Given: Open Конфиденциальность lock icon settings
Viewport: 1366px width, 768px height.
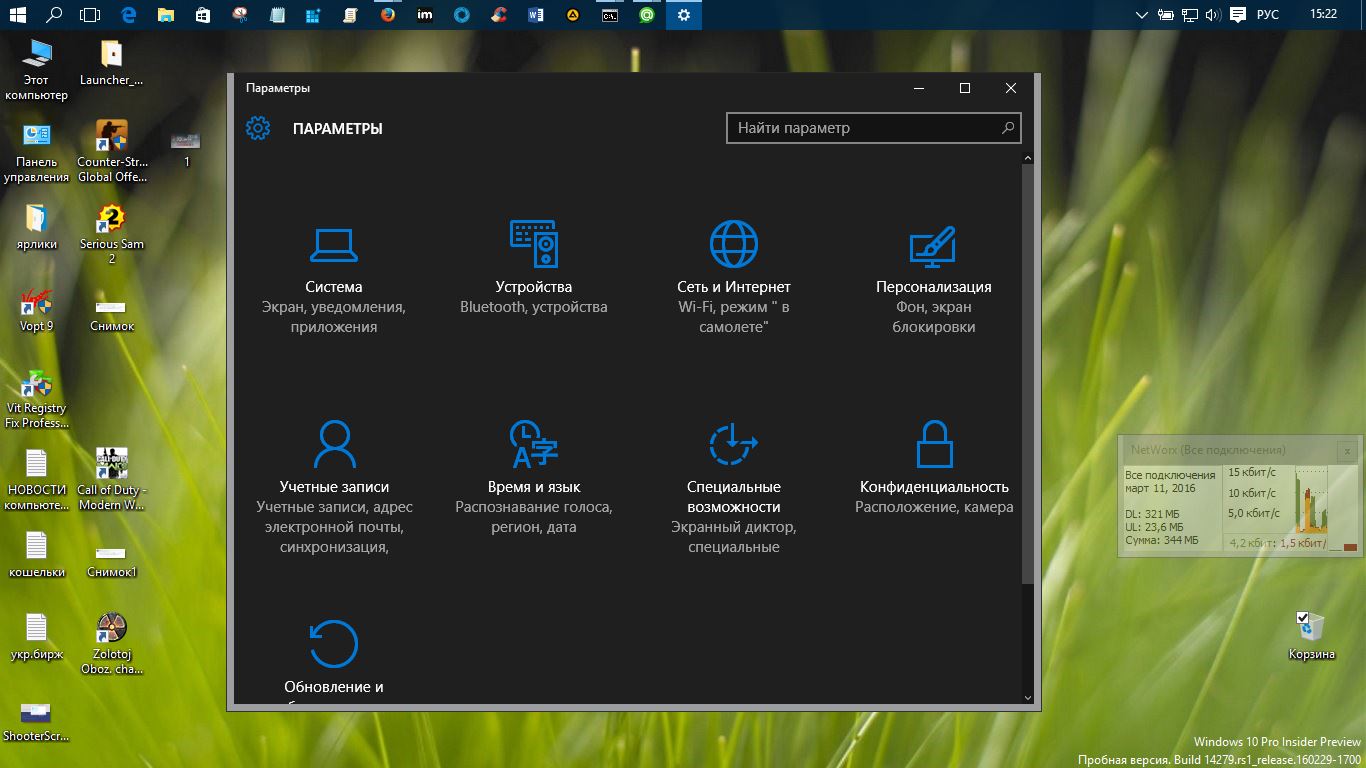Looking at the screenshot, I should click(933, 445).
